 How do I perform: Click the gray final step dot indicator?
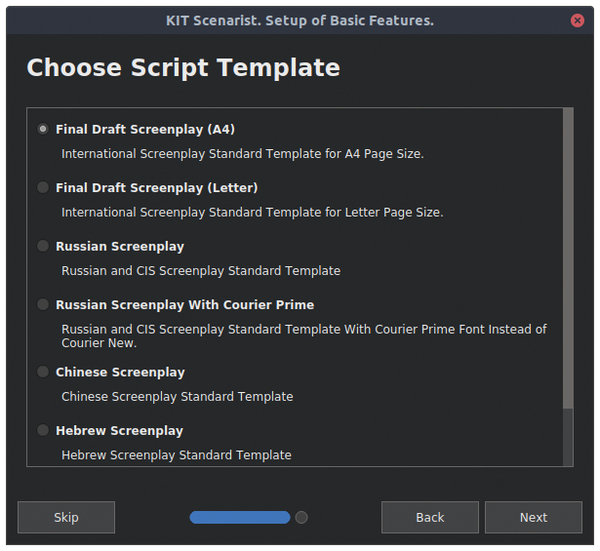click(302, 517)
